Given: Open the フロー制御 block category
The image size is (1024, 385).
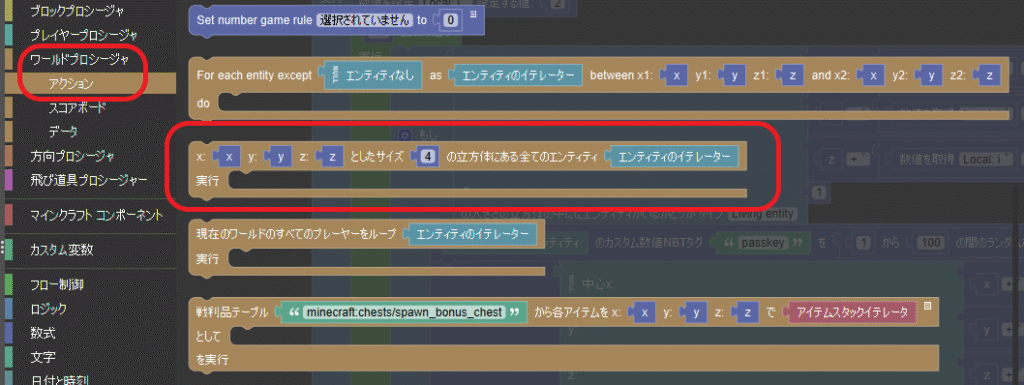Looking at the screenshot, I should point(57,285).
